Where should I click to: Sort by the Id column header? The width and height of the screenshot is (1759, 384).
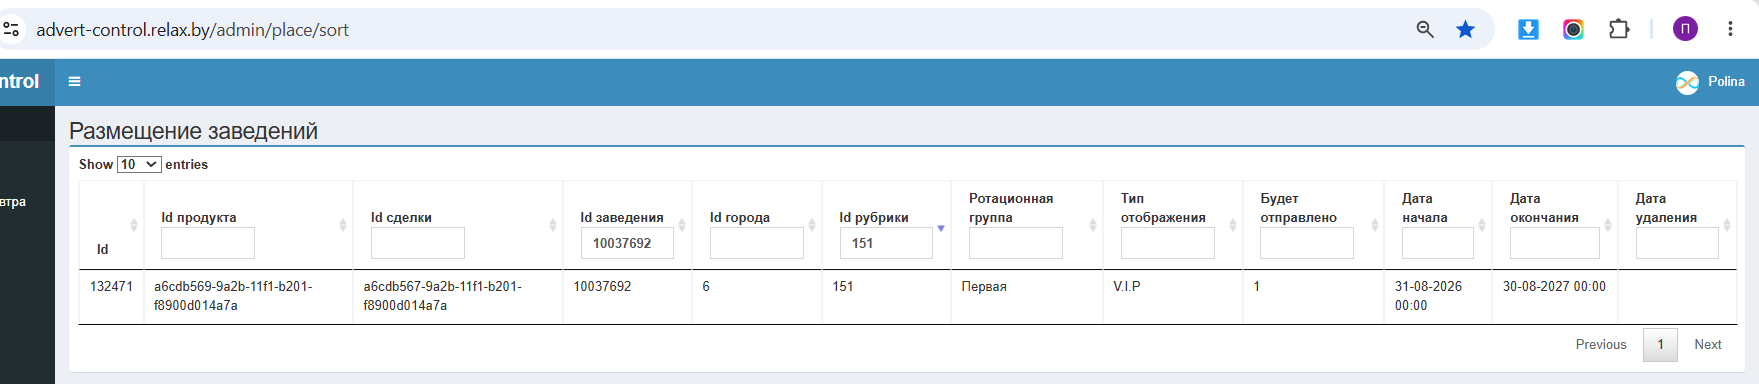click(x=102, y=249)
